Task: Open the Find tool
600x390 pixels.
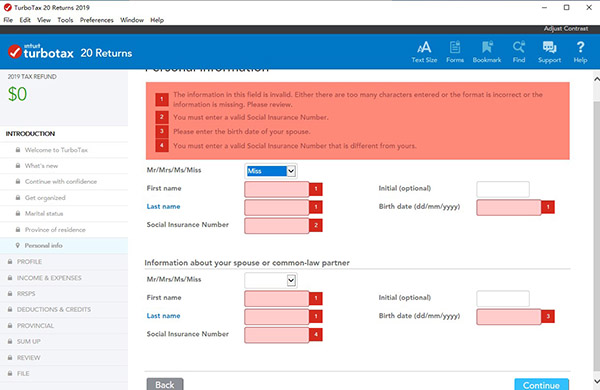Action: (519, 52)
